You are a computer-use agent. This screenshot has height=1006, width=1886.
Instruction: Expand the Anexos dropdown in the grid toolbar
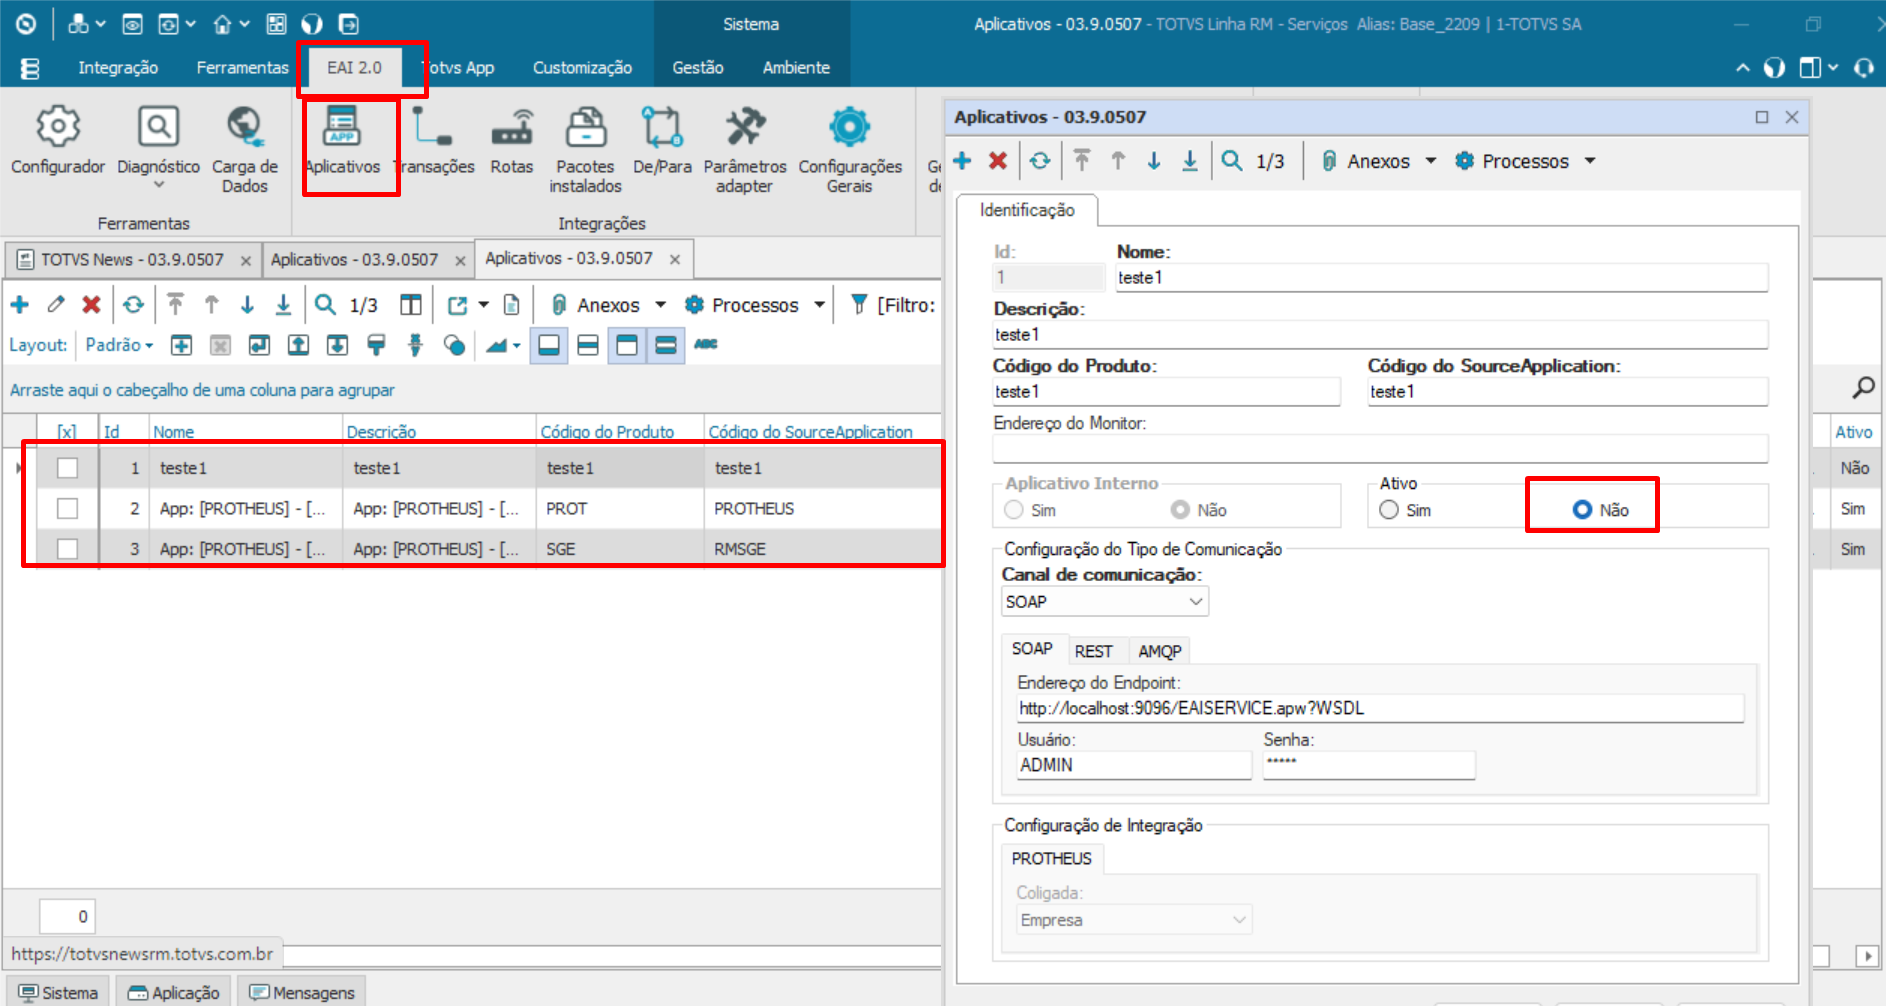click(x=660, y=305)
